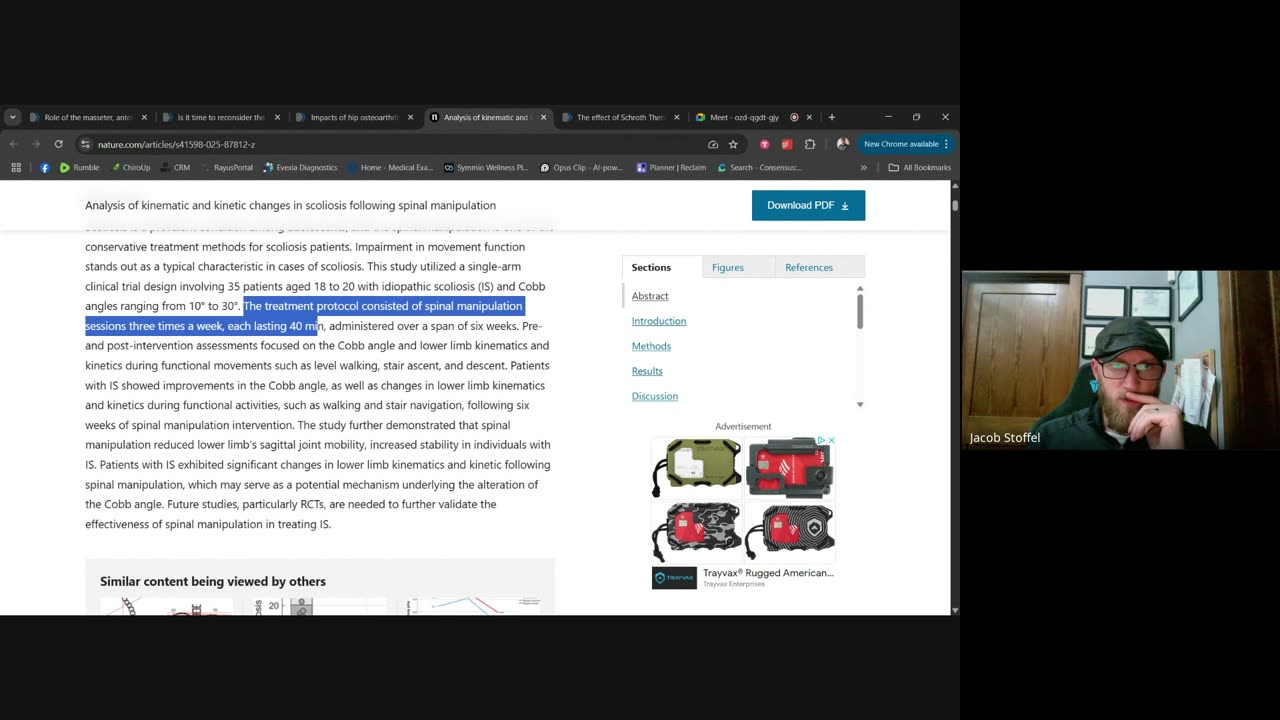Viewport: 1280px width, 720px height.
Task: Jump to the Abstract section
Action: tap(650, 296)
